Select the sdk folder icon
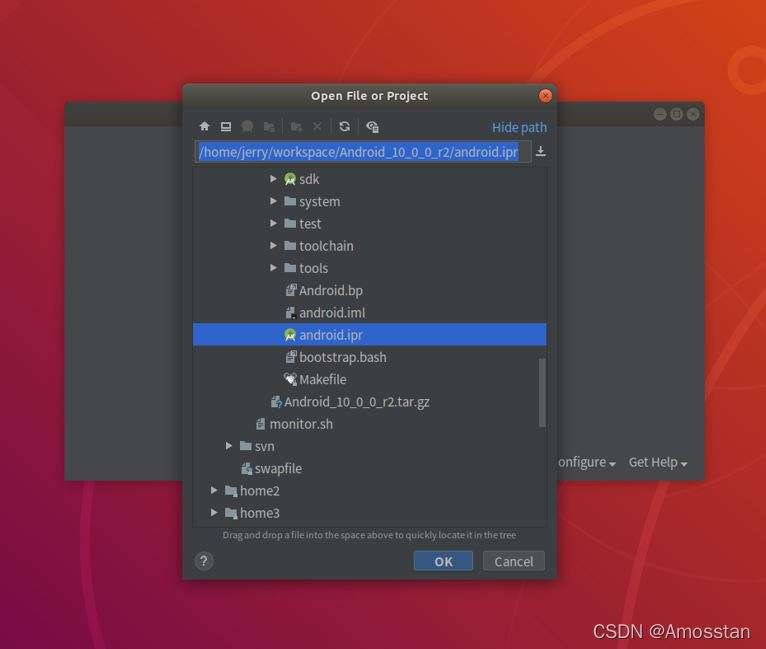This screenshot has height=649, width=766. point(290,179)
